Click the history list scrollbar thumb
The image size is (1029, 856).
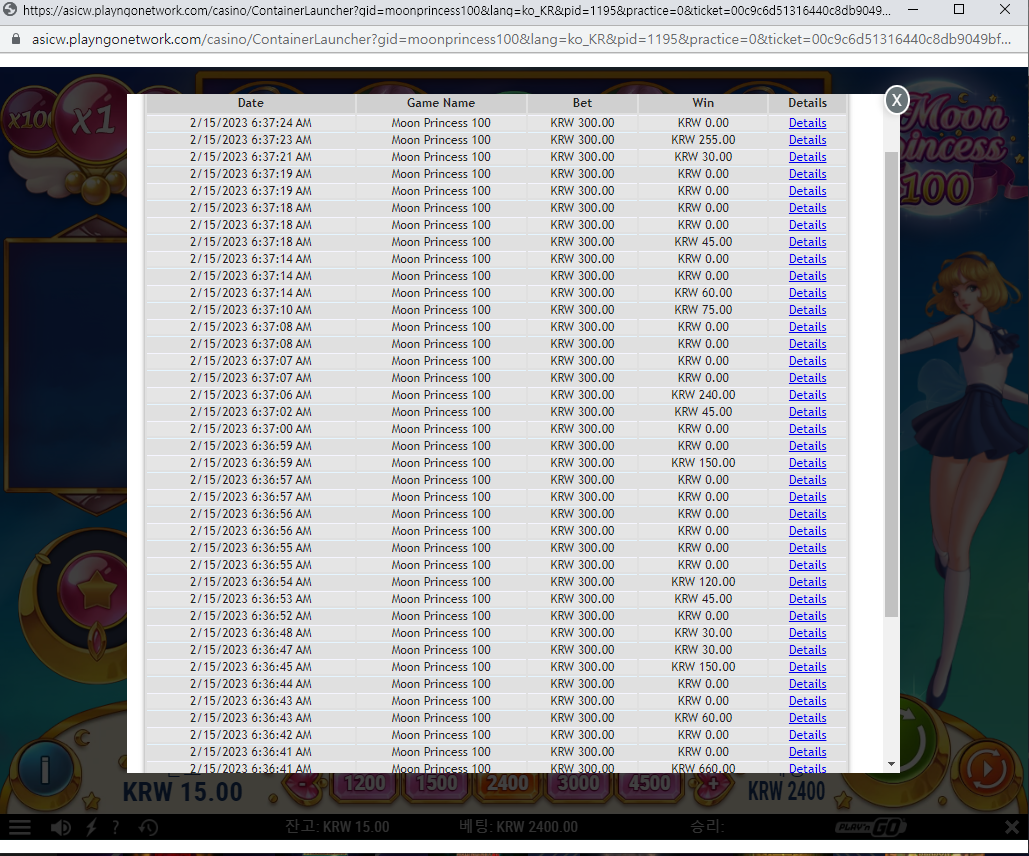pyautogui.click(x=891, y=384)
